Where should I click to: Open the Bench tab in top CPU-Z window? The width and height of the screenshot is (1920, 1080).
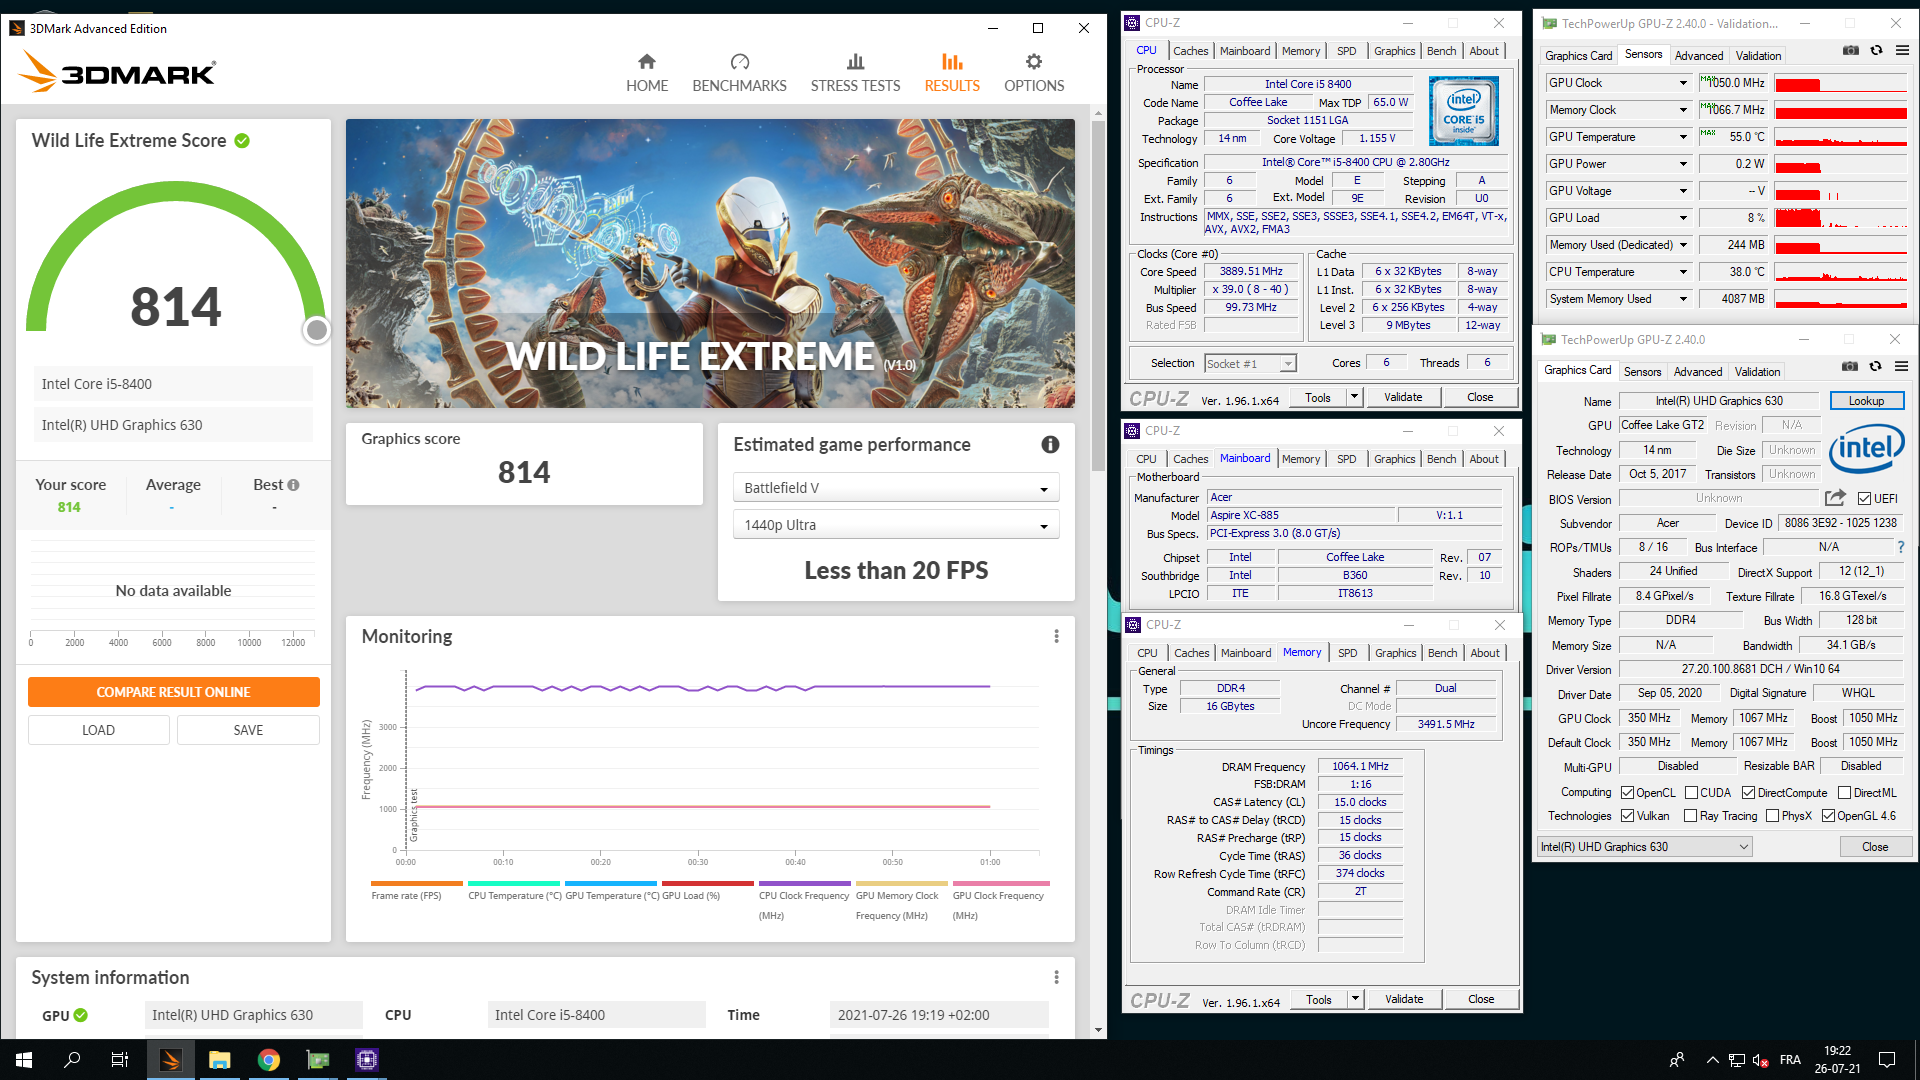tap(1441, 51)
